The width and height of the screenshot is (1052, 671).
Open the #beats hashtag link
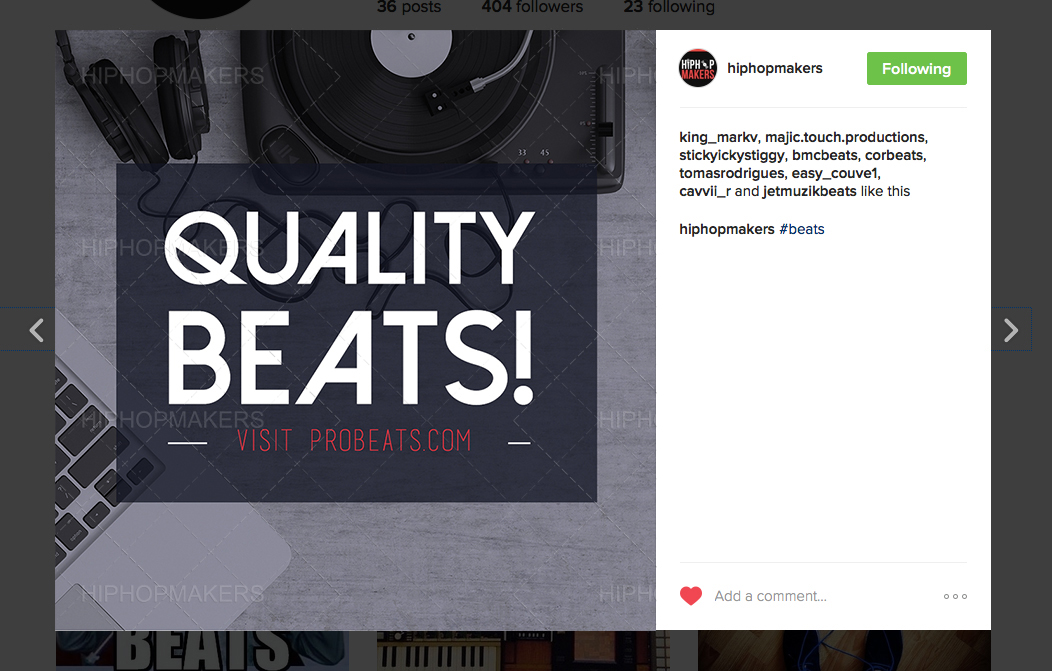click(802, 229)
